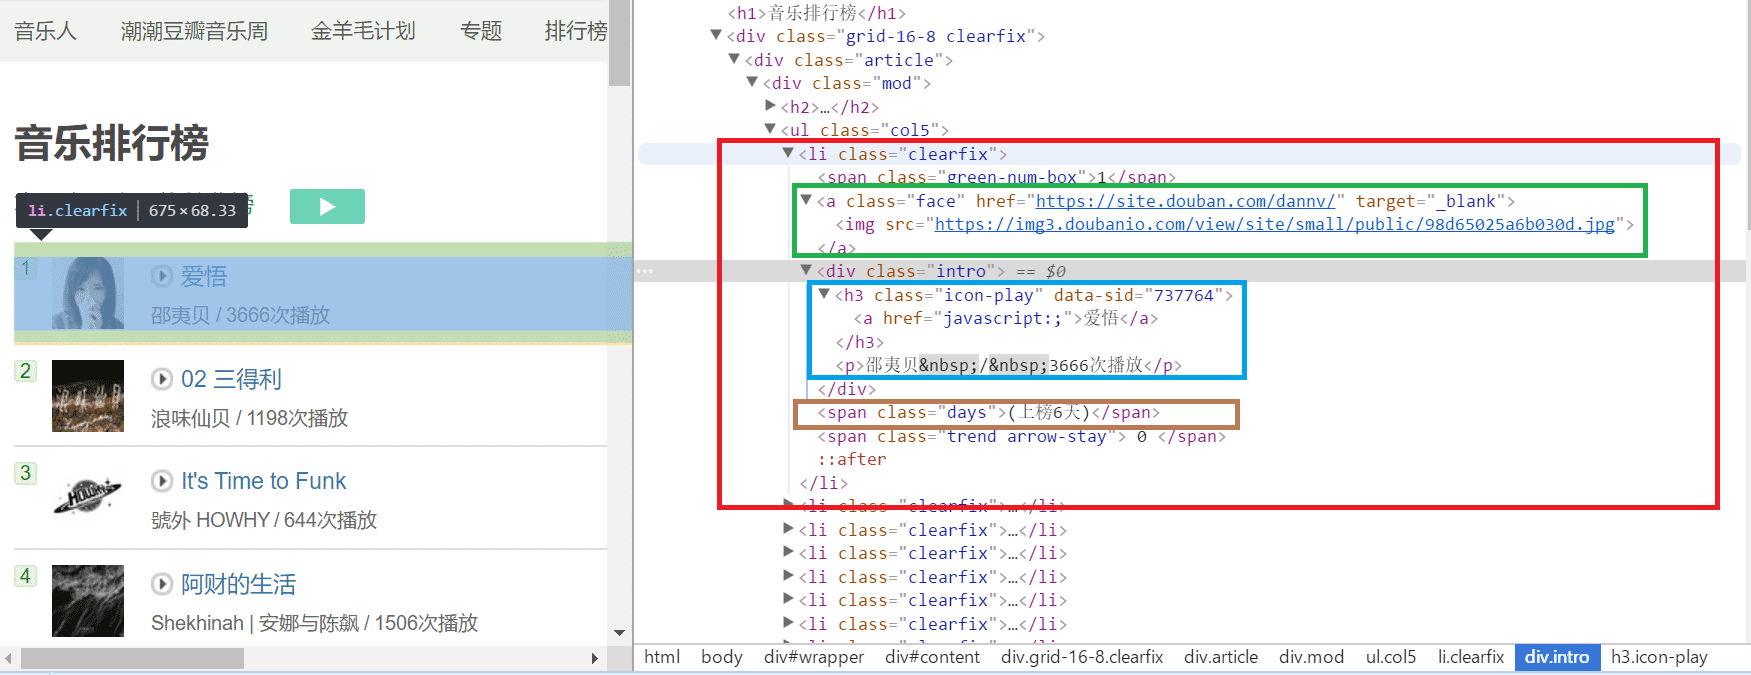1751x675 pixels.
Task: Collapse the div class article node
Action: [x=734, y=59]
